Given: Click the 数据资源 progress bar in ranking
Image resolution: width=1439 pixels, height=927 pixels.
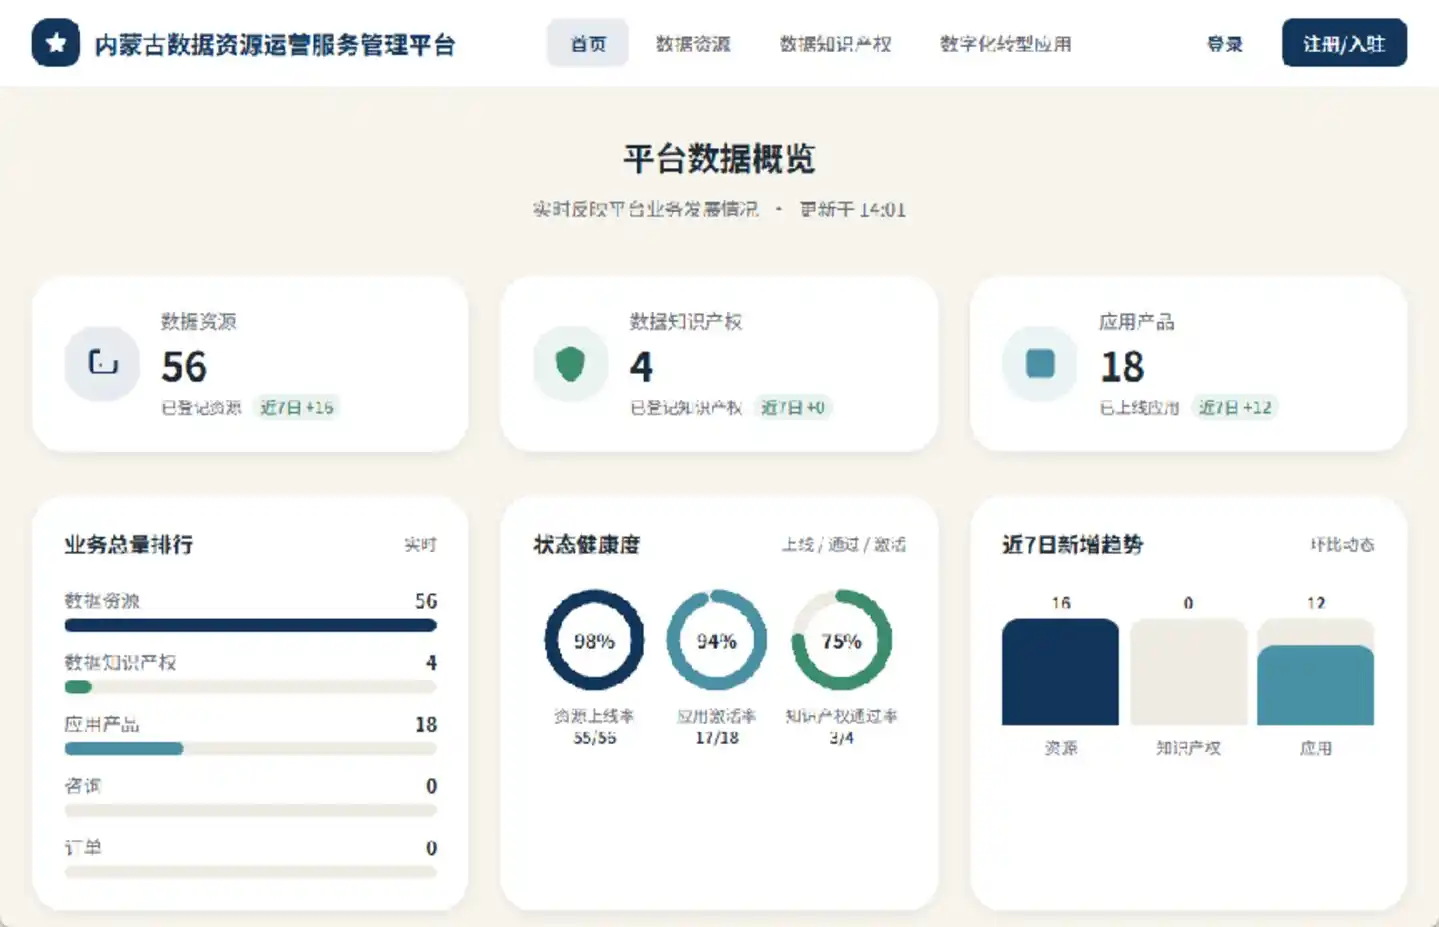Looking at the screenshot, I should (x=250, y=626).
